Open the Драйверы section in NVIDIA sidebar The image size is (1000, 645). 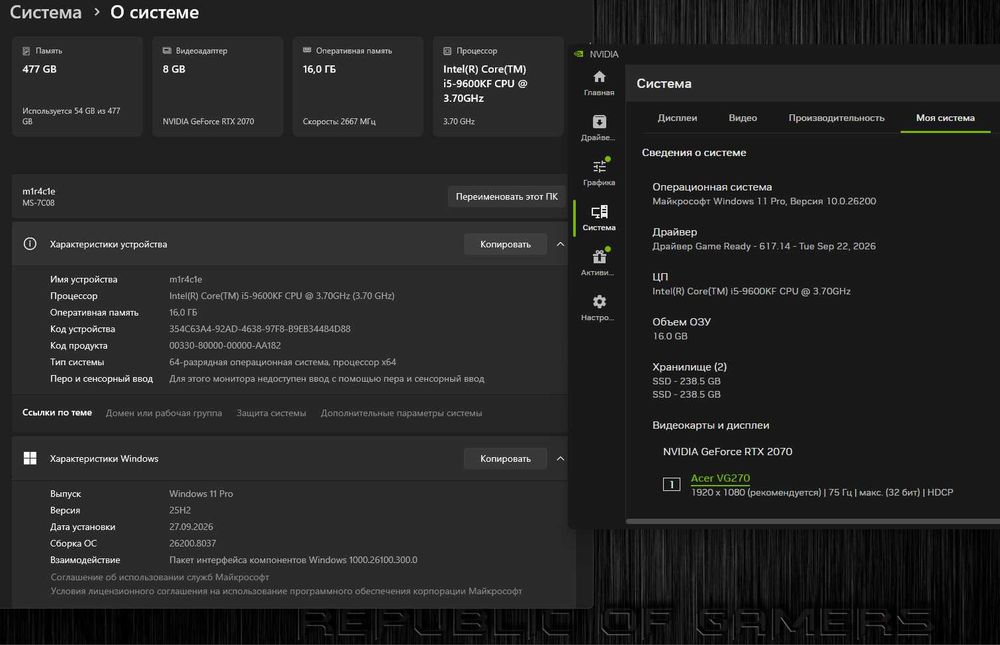point(599,122)
